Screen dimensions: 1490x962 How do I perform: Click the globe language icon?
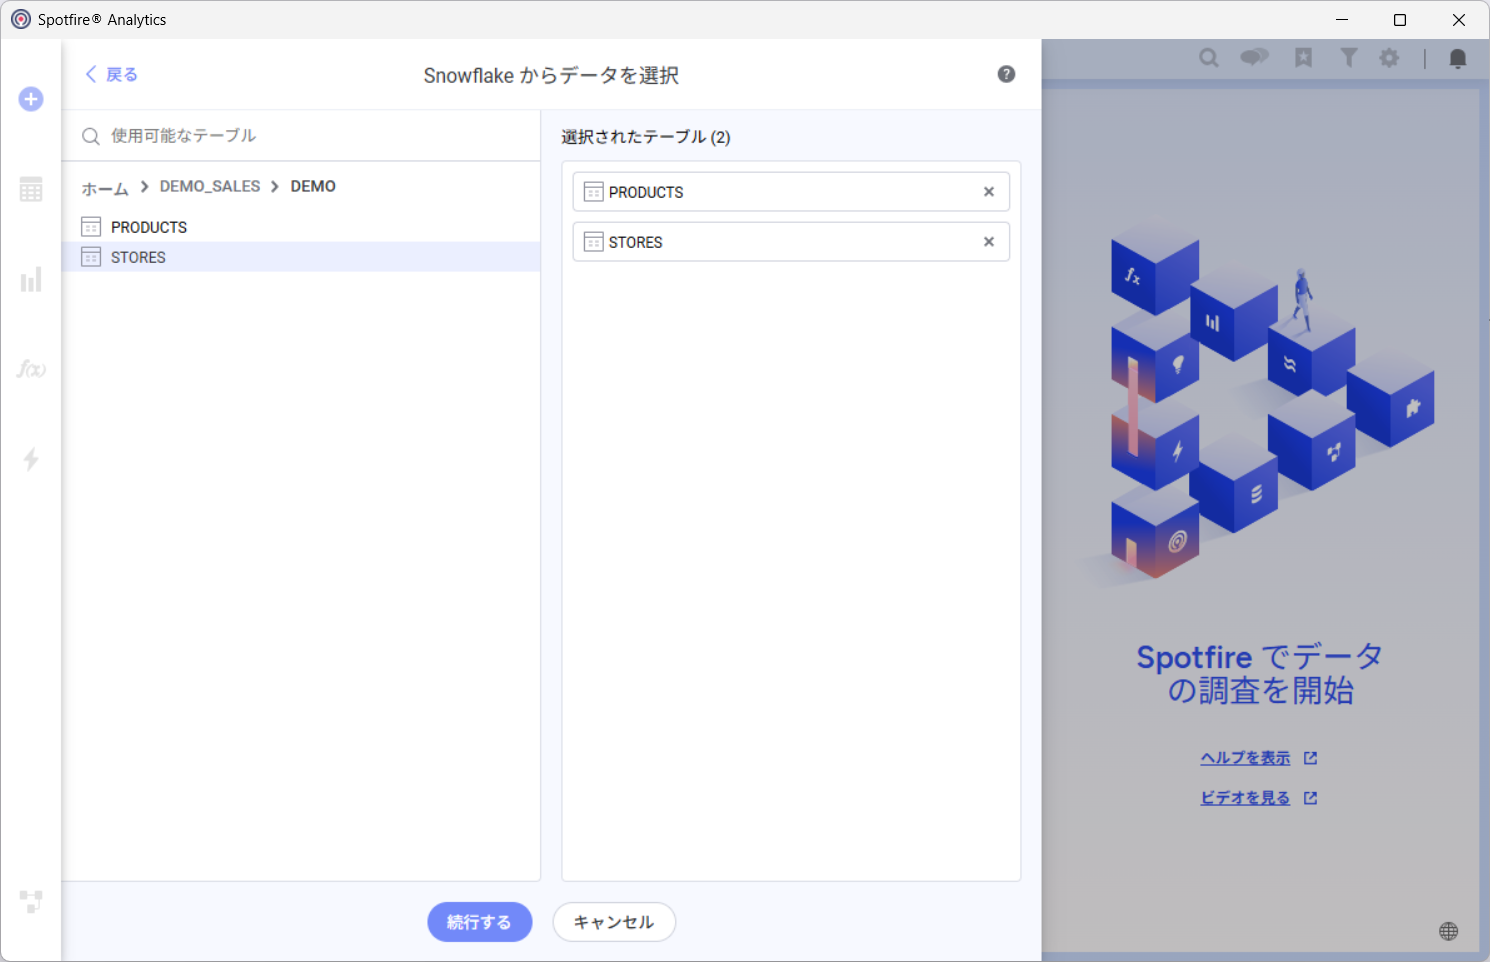click(1448, 931)
